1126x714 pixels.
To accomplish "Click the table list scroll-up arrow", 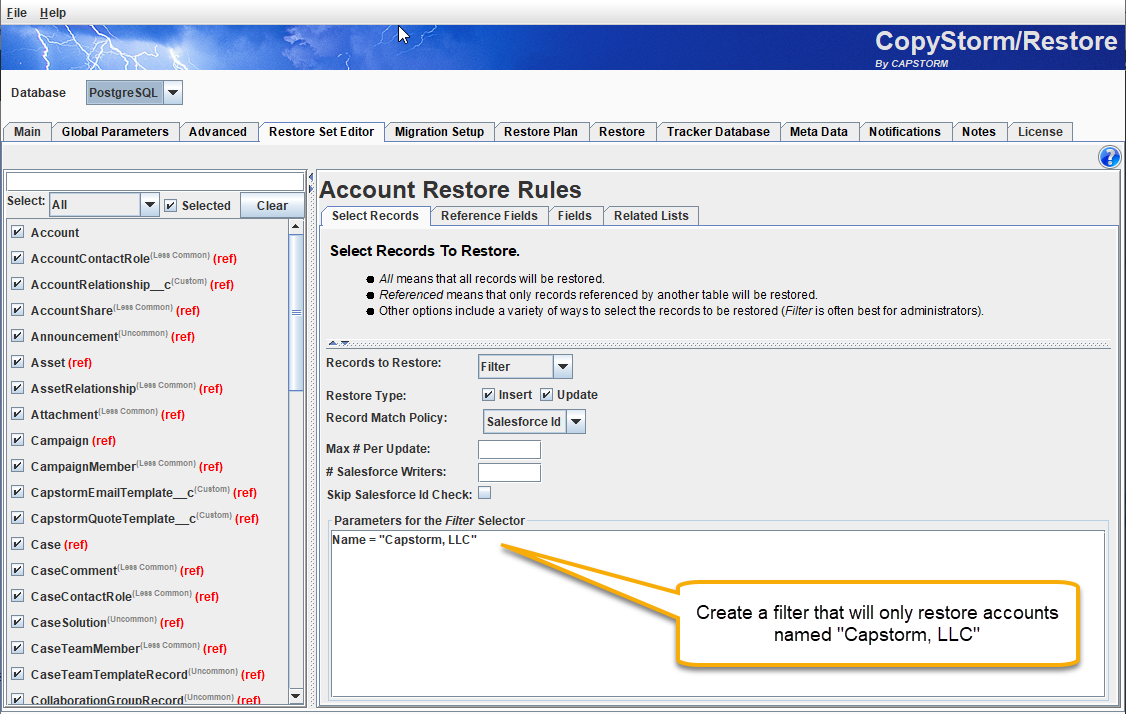I will click(x=296, y=226).
